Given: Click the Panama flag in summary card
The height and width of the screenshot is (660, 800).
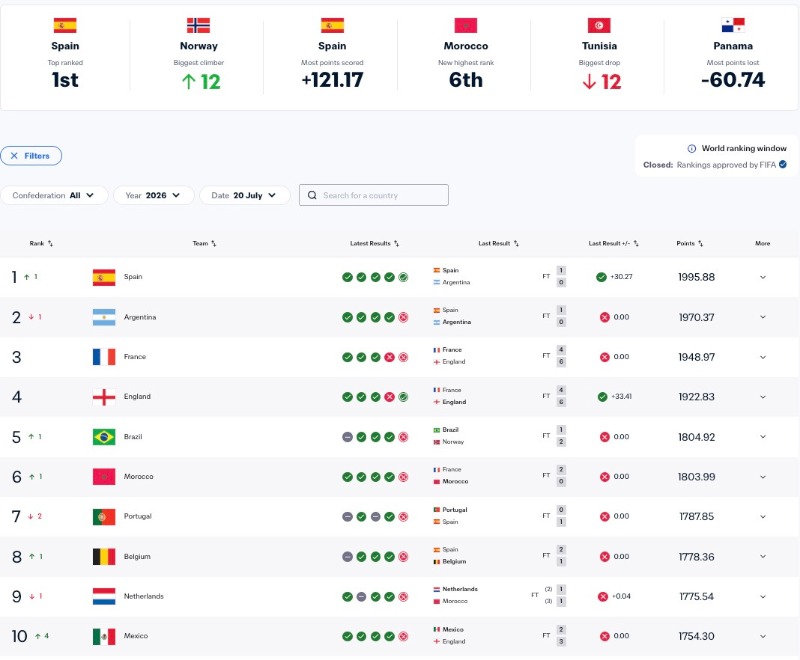Looking at the screenshot, I should coord(733,25).
